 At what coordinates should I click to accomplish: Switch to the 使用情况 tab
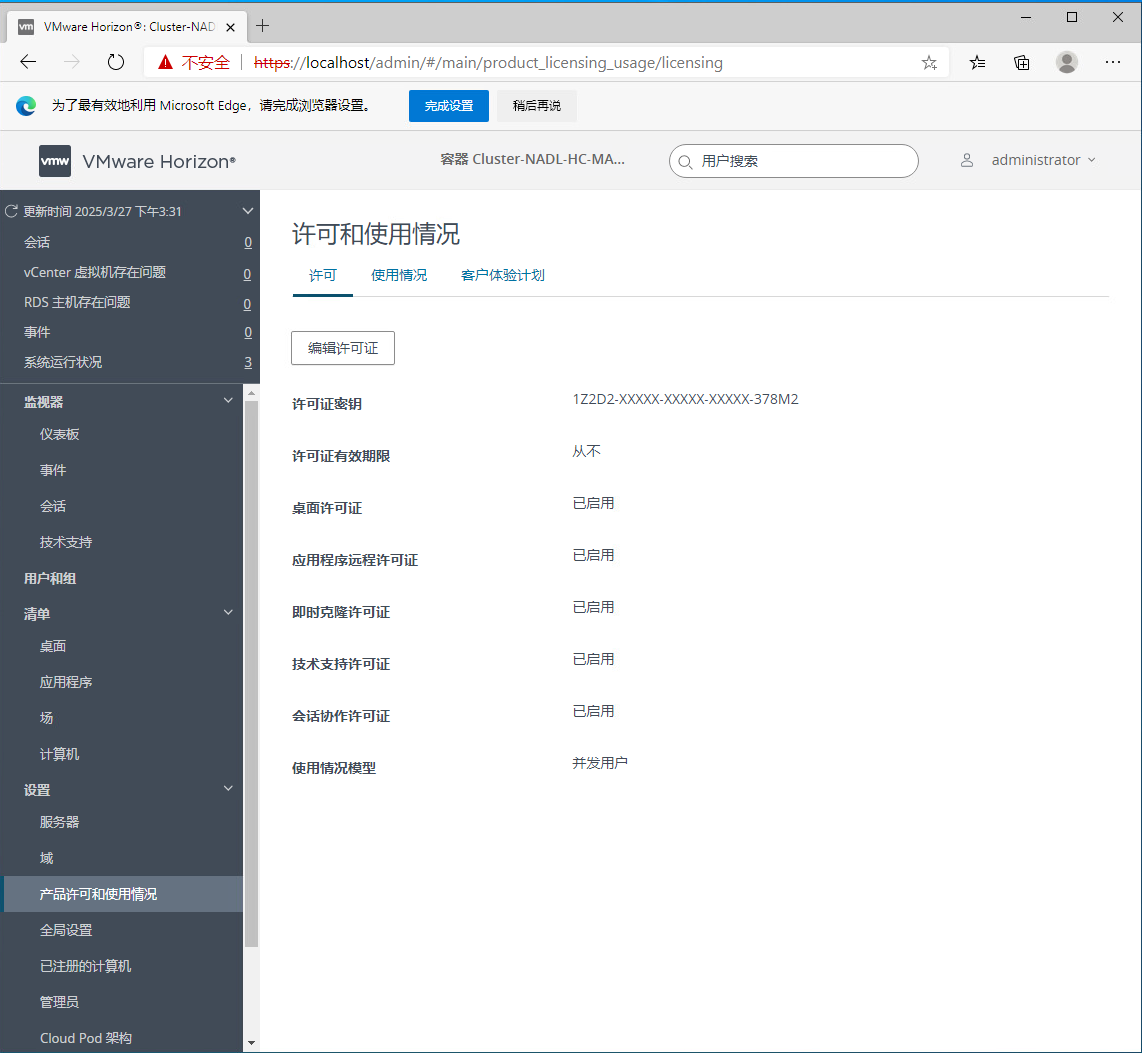399,275
